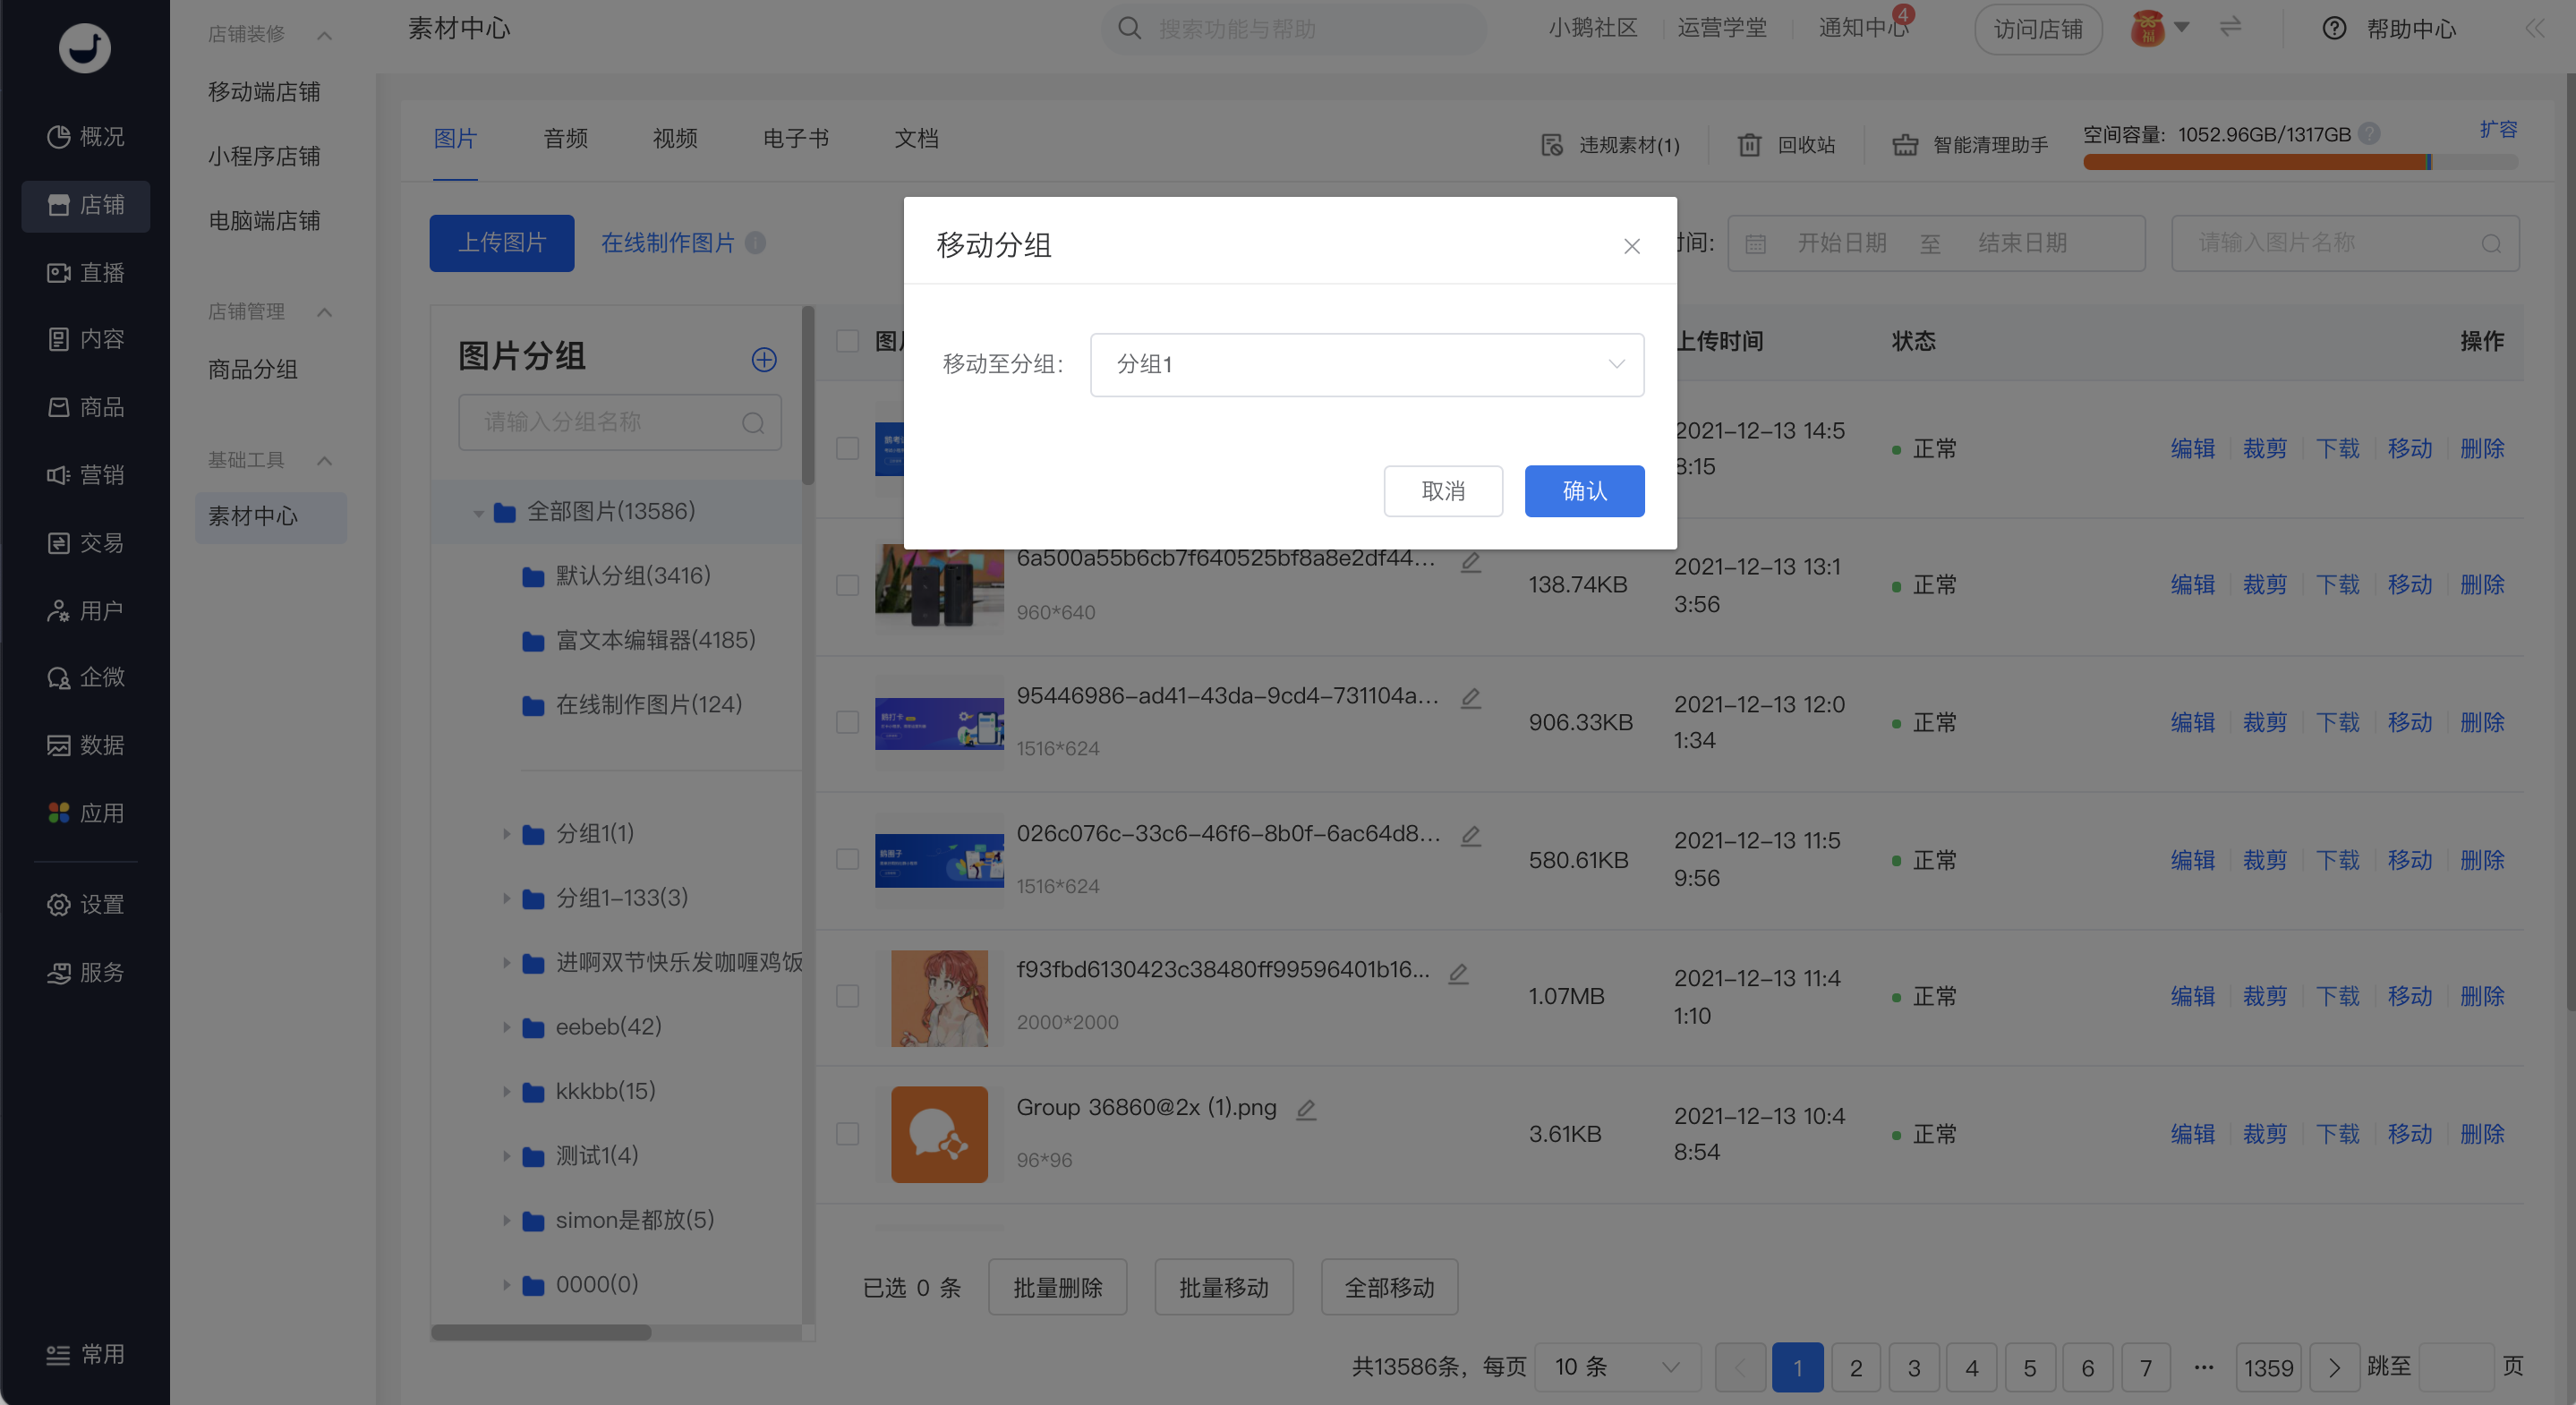Screen dimensions: 2576x1405
Task: Collapse the 全部图片(13586) tree node
Action: pos(478,513)
